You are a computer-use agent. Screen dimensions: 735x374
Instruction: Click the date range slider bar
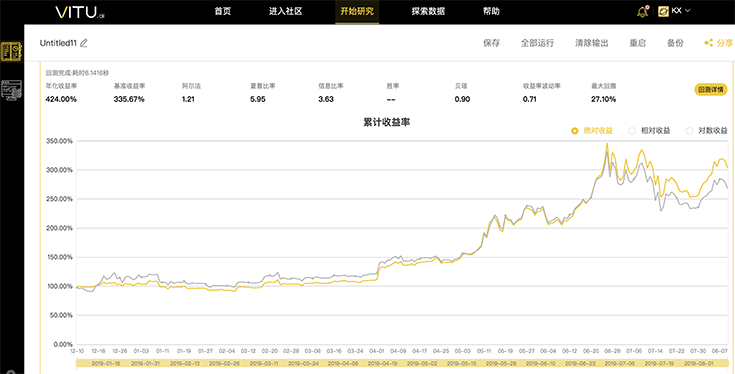click(x=402, y=363)
